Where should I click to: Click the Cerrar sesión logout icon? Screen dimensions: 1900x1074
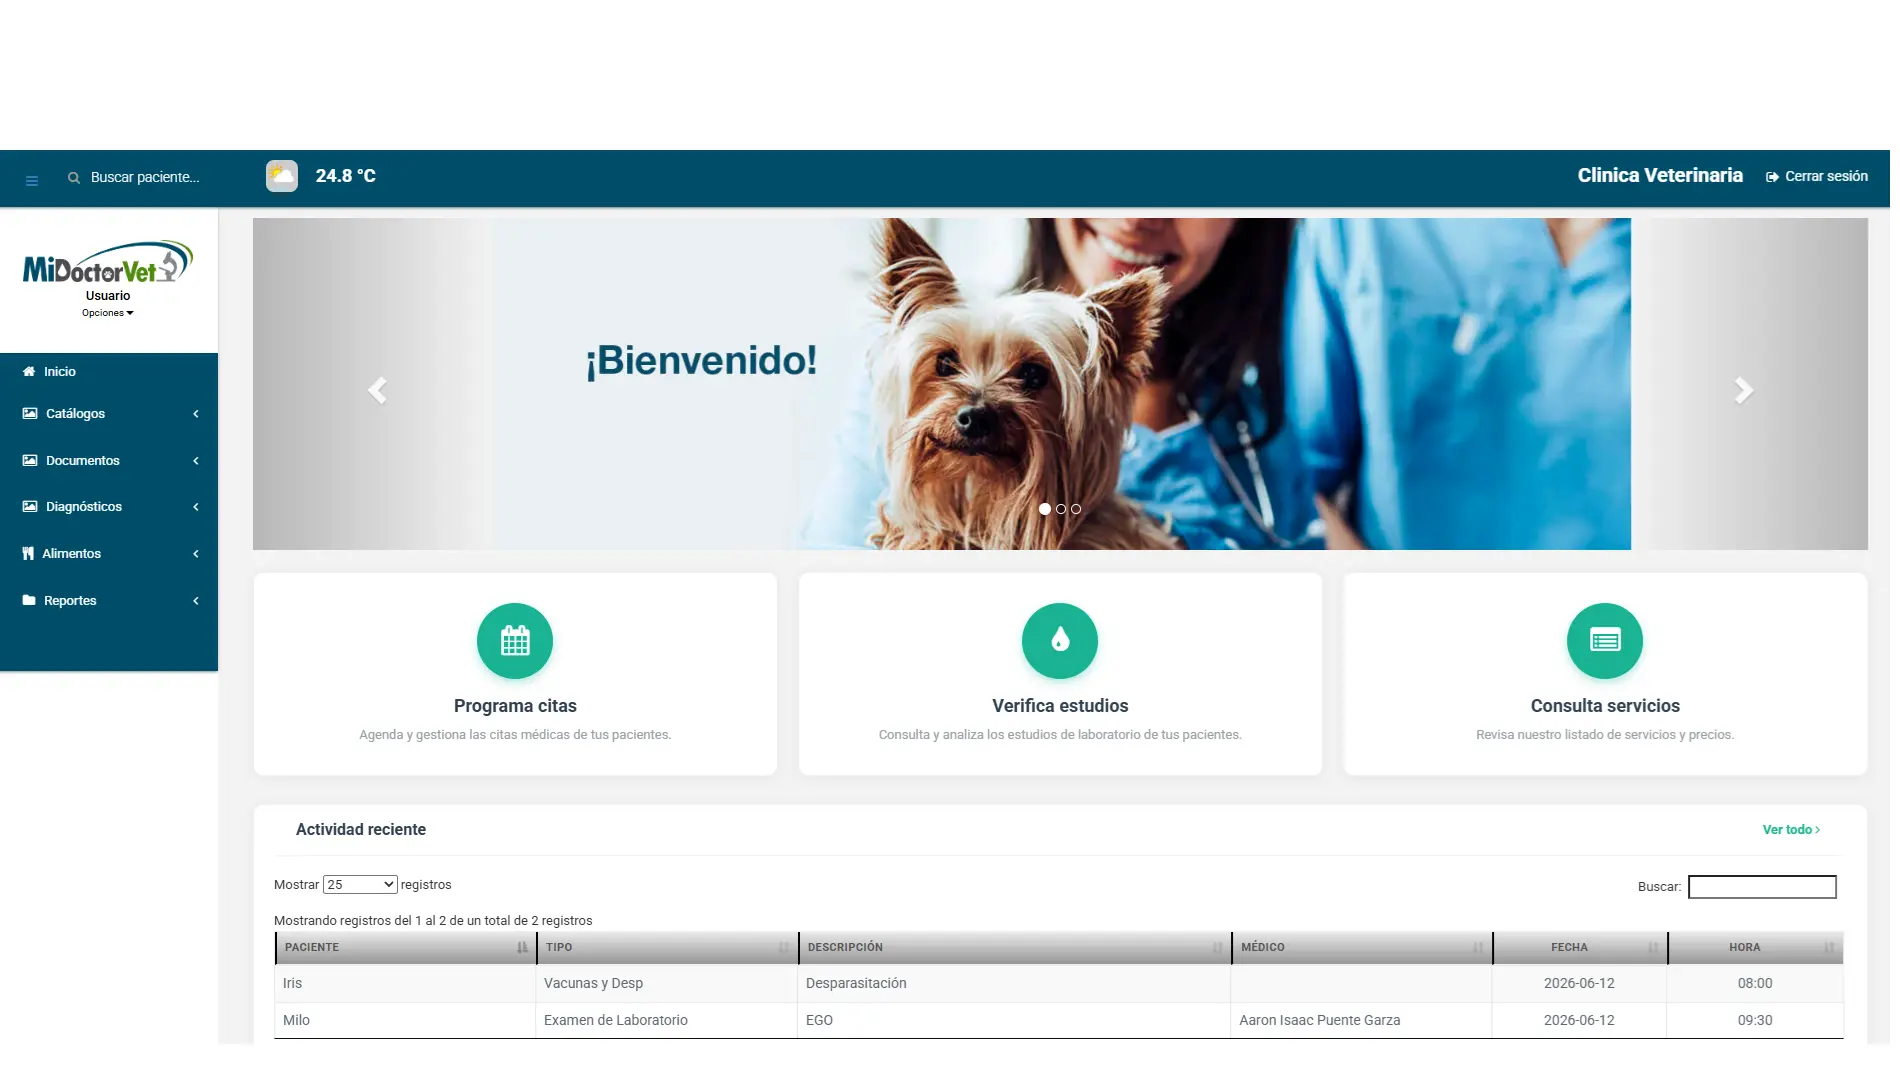[x=1772, y=177]
